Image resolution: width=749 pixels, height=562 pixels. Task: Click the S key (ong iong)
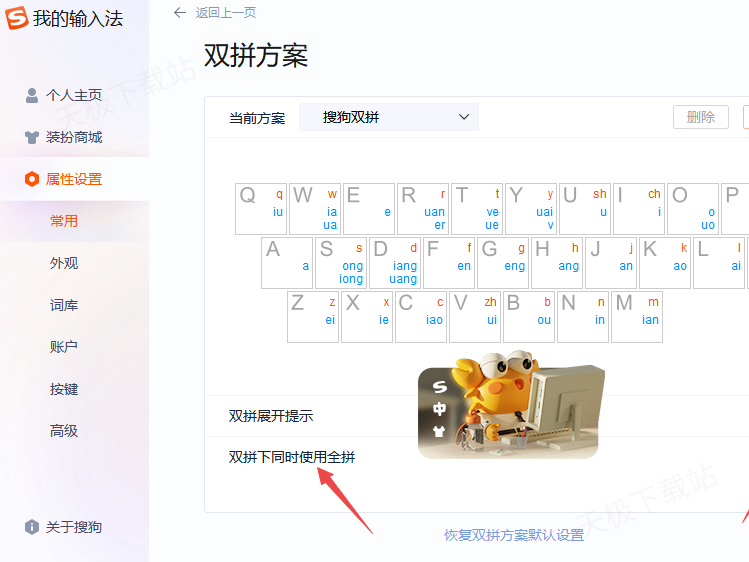341,263
